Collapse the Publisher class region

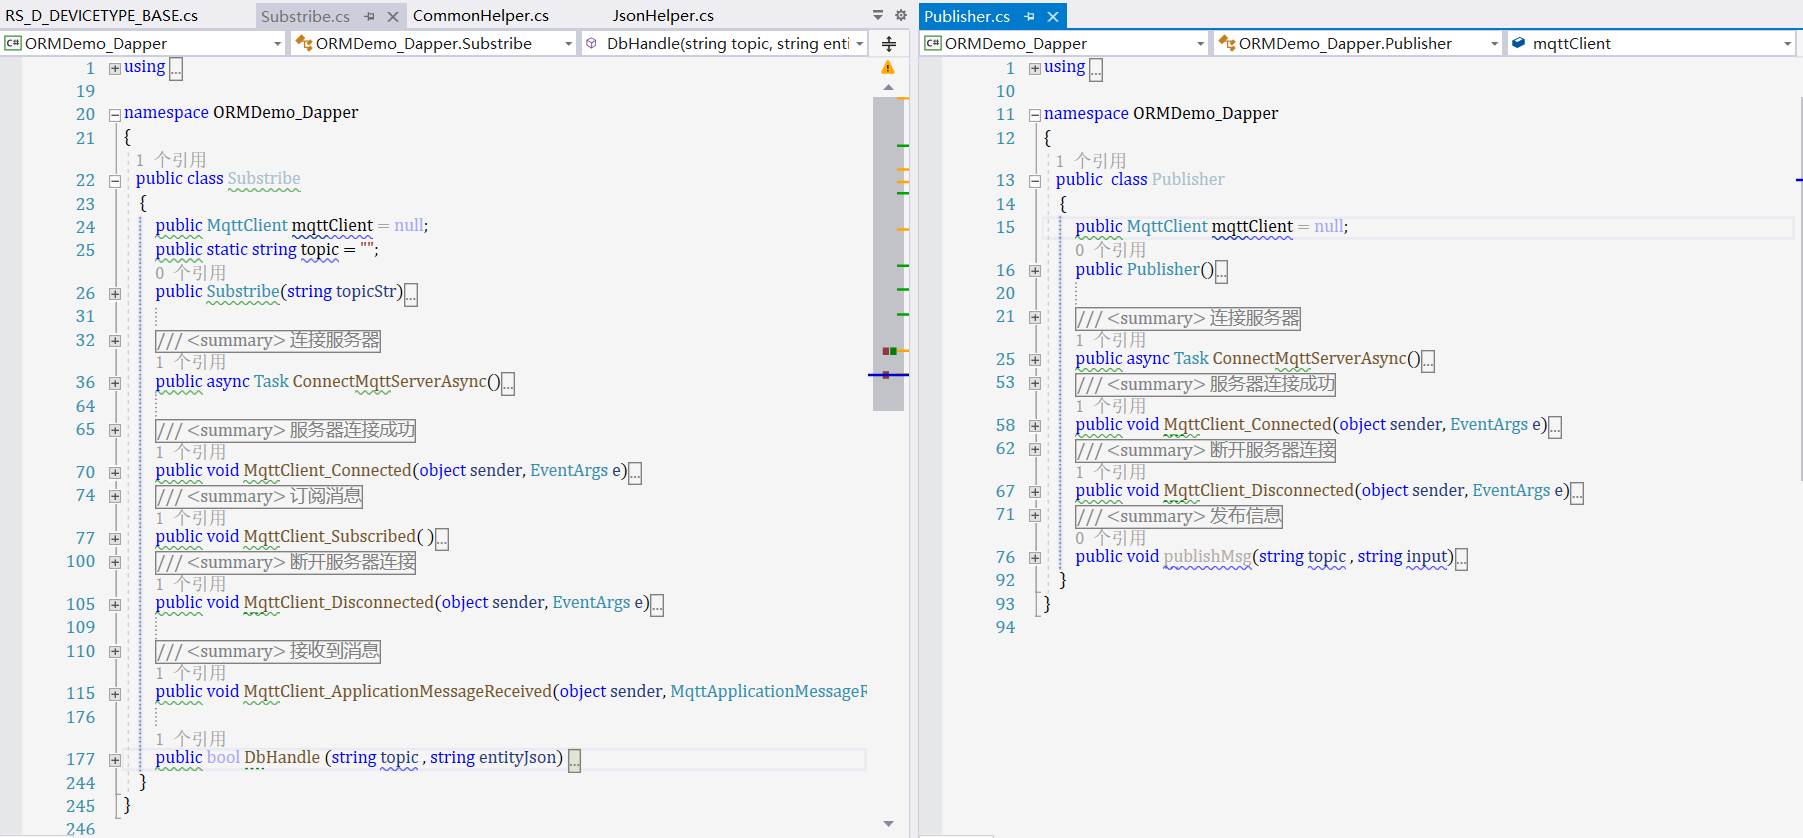click(x=1035, y=181)
